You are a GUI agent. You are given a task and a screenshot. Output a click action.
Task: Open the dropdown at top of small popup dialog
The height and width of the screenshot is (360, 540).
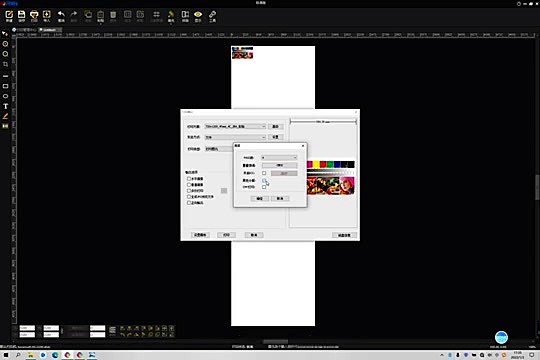[279, 158]
